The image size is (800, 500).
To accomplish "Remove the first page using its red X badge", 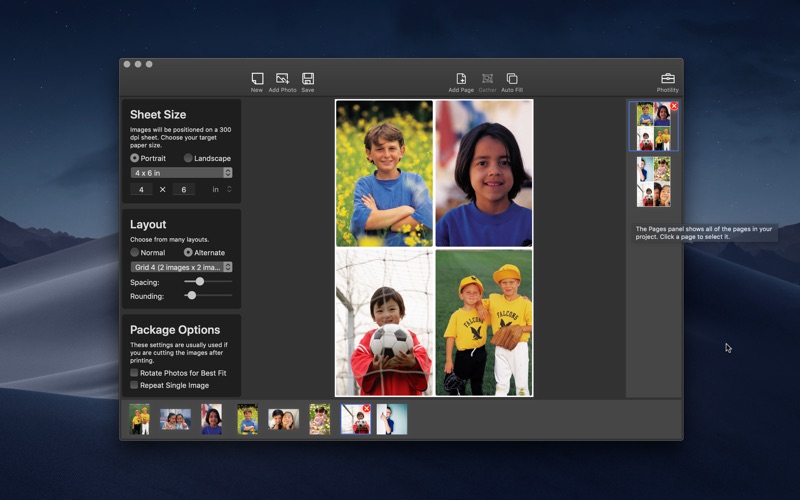I will point(674,106).
